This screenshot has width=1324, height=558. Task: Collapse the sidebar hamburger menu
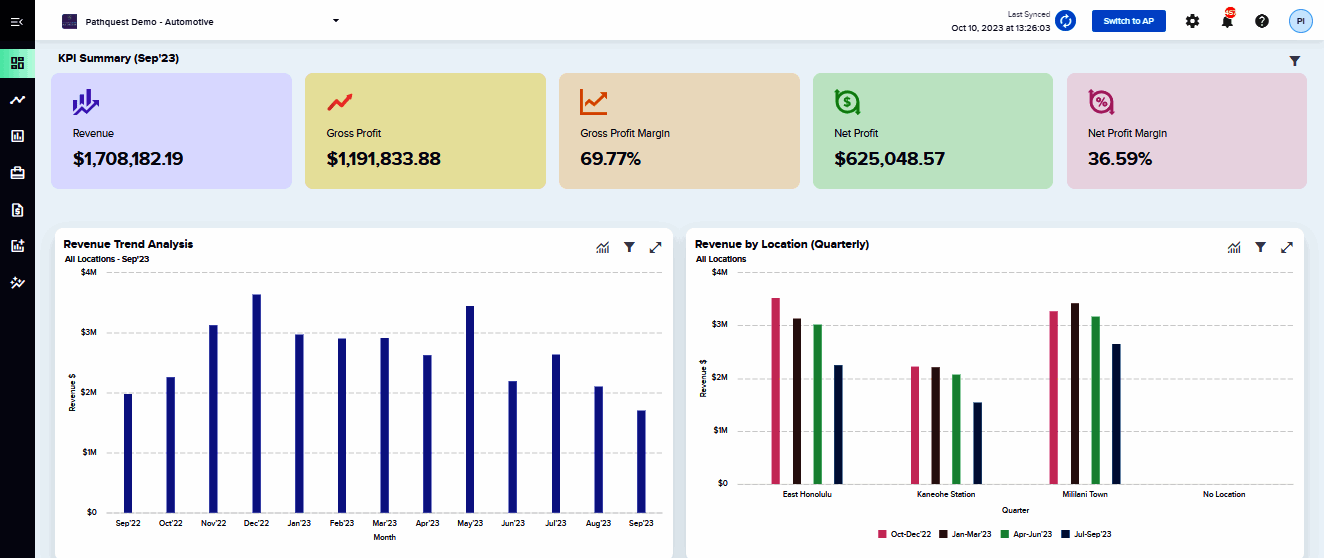click(x=17, y=21)
